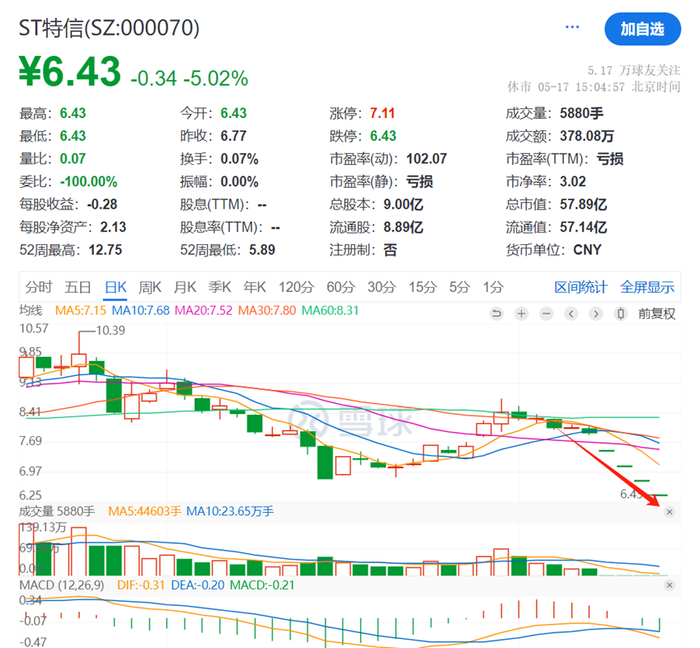Pan chart left with the left chevron

point(571,314)
